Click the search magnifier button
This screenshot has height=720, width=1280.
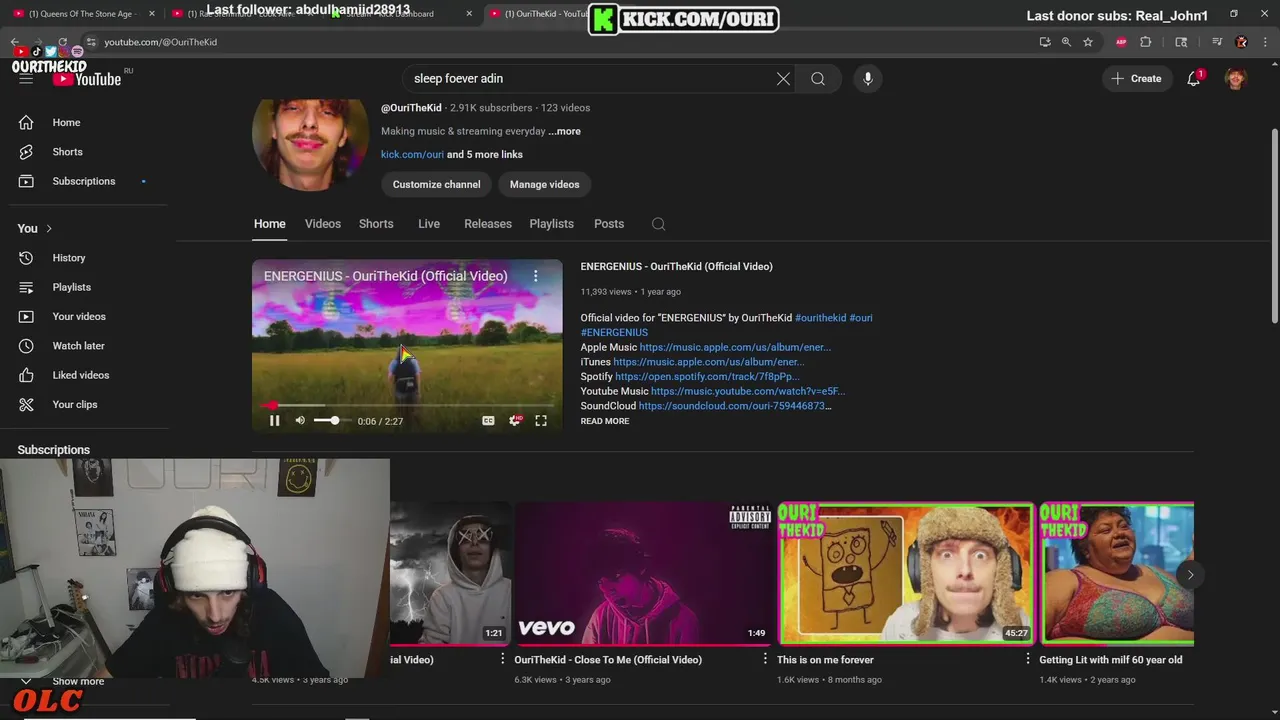[818, 79]
